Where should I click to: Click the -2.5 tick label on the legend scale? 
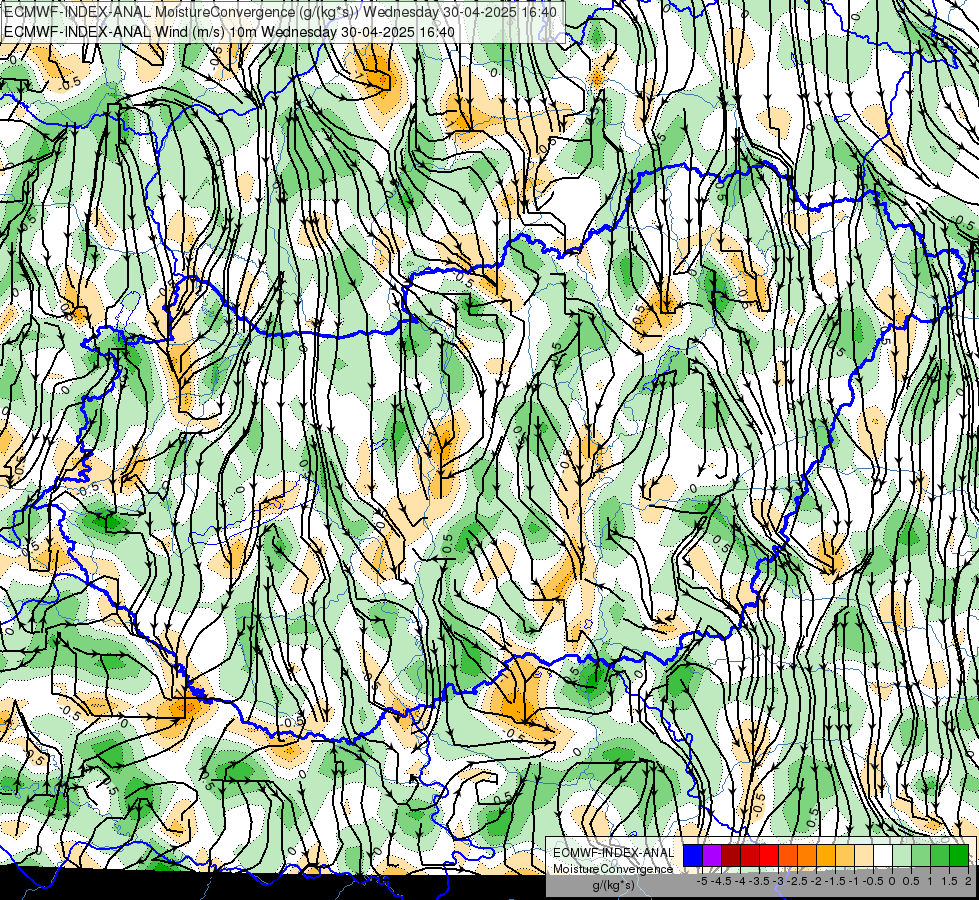797,881
